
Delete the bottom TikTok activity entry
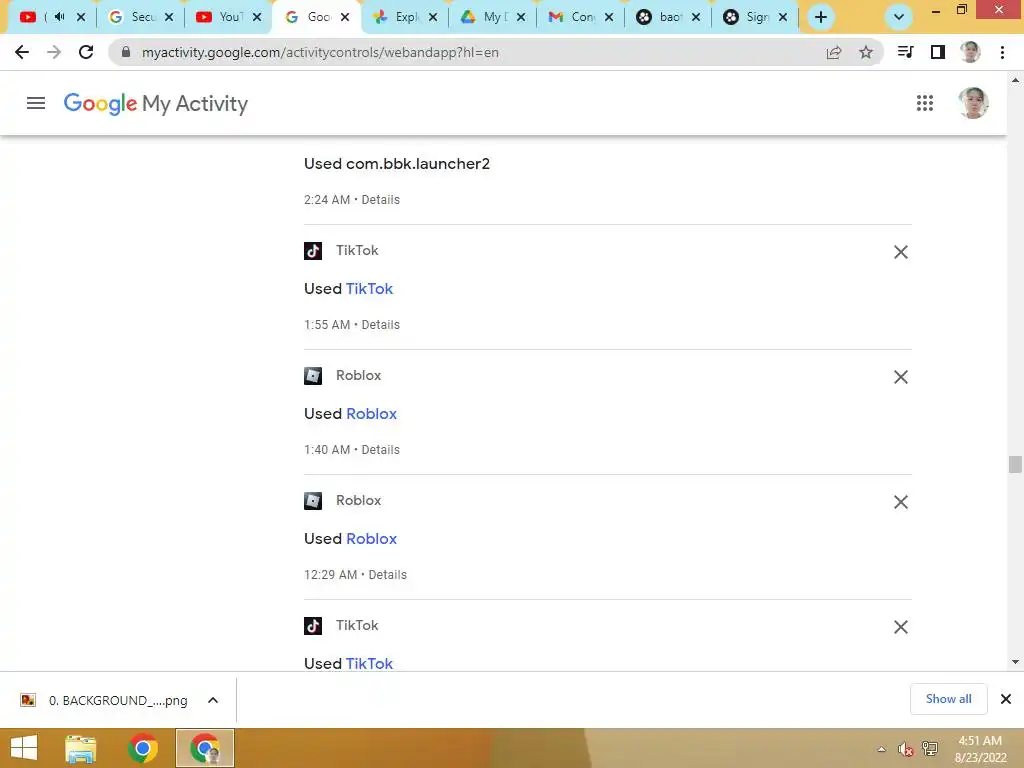point(901,627)
